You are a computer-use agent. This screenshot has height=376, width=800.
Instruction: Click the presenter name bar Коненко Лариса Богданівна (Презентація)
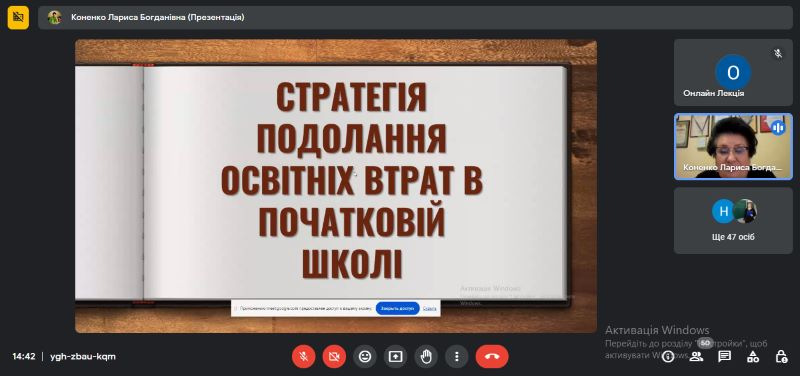click(158, 17)
